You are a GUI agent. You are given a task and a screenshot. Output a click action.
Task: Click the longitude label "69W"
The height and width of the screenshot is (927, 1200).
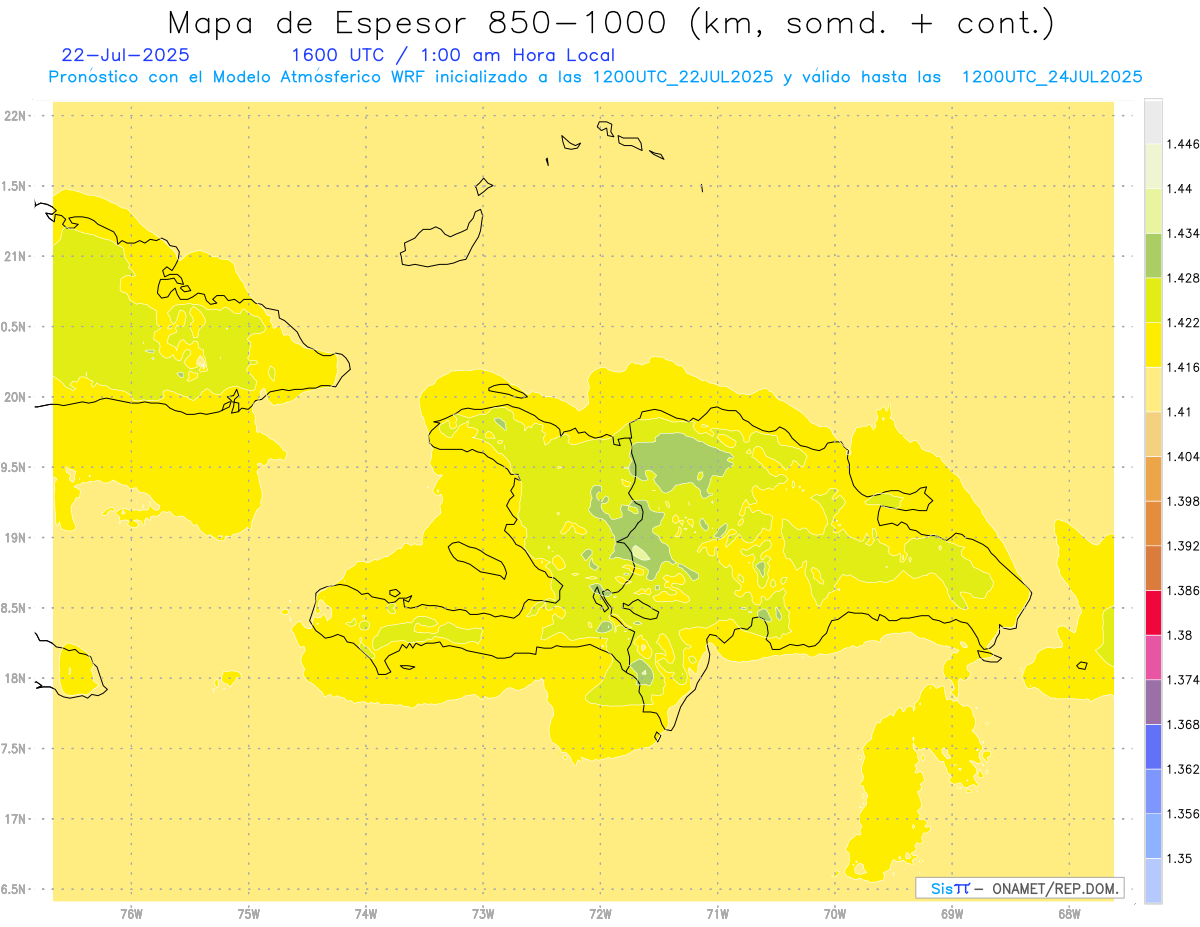952,913
